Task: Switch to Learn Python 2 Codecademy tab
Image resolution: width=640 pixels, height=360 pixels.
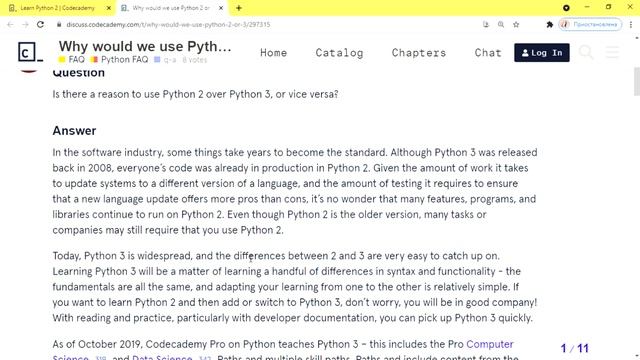Action: [57, 8]
